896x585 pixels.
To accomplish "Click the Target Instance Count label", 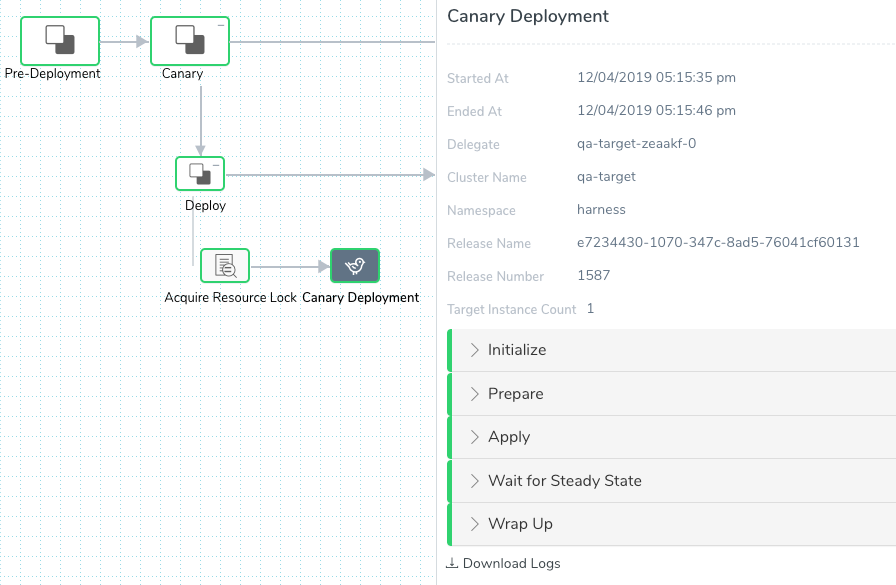I will pyautogui.click(x=511, y=310).
